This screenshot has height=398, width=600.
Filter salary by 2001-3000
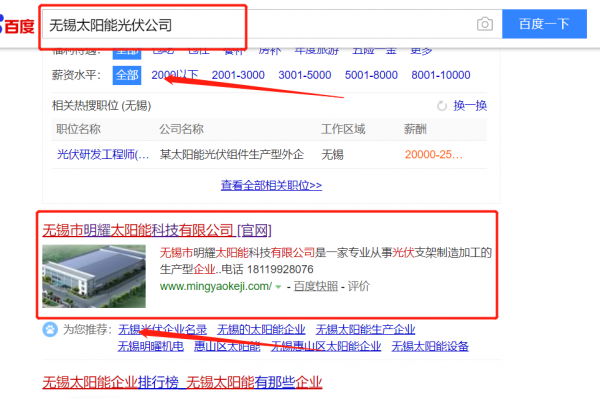point(238,75)
